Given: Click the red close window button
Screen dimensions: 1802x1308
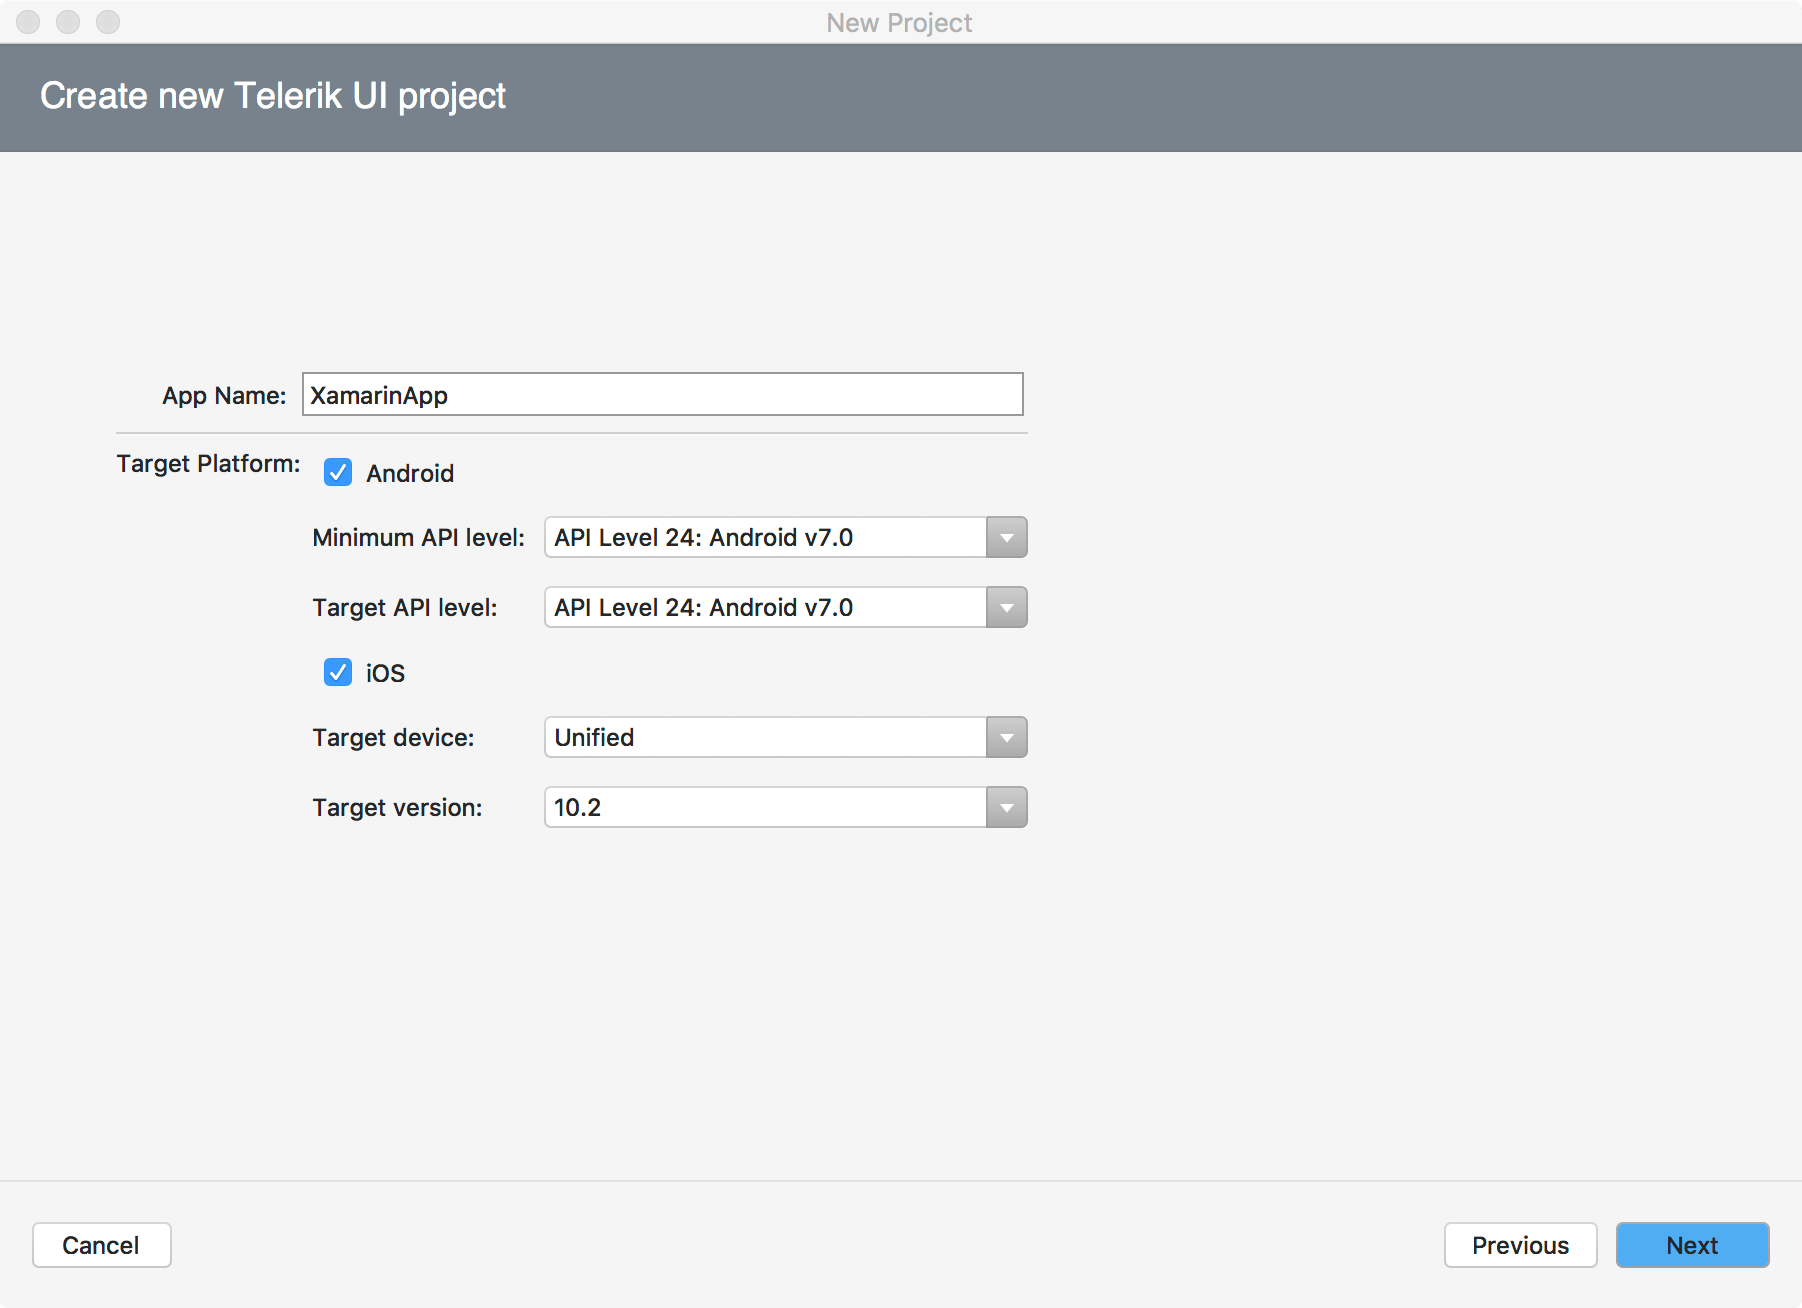Looking at the screenshot, I should pos(28,22).
